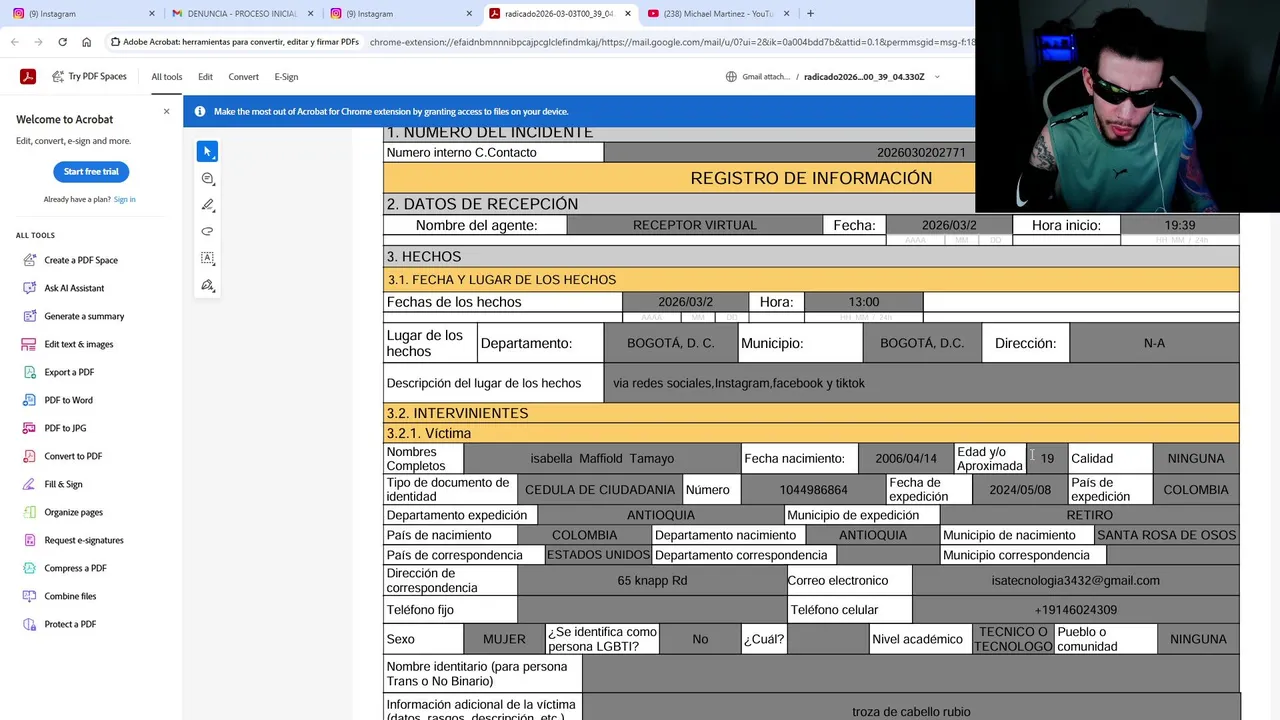Select the arrow selection tool

(207, 151)
